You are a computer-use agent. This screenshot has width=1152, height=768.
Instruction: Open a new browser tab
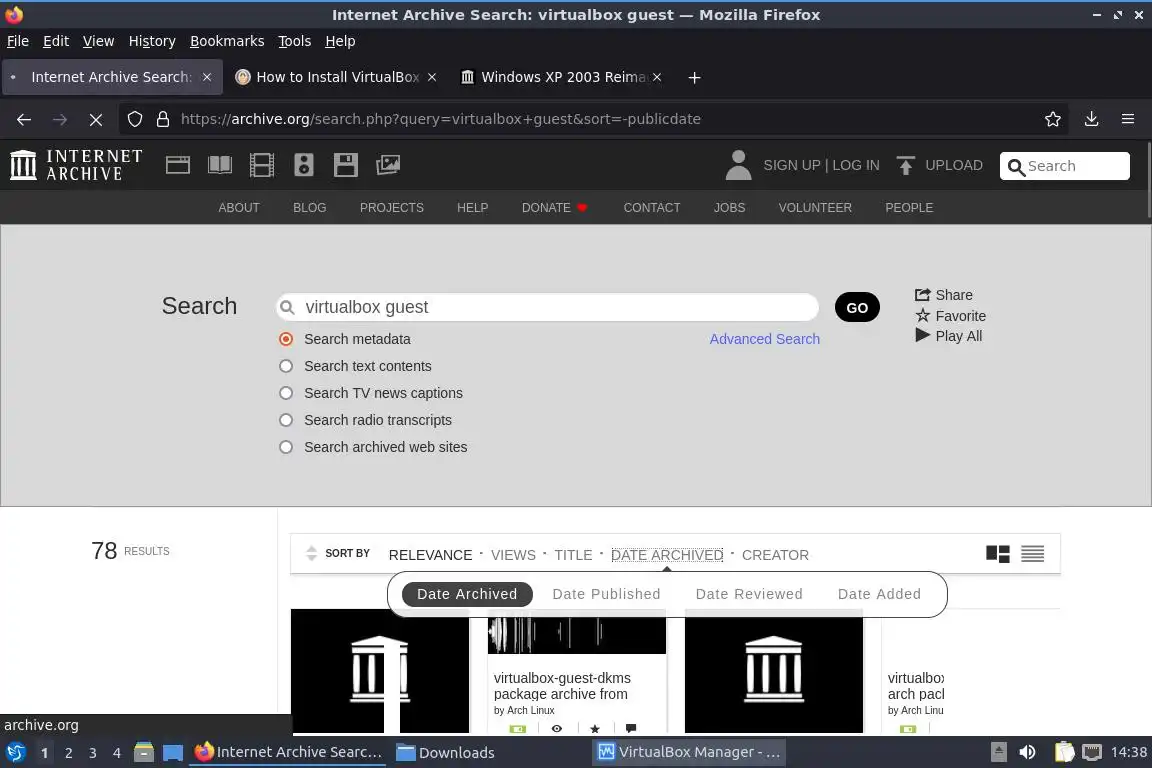pyautogui.click(x=694, y=77)
